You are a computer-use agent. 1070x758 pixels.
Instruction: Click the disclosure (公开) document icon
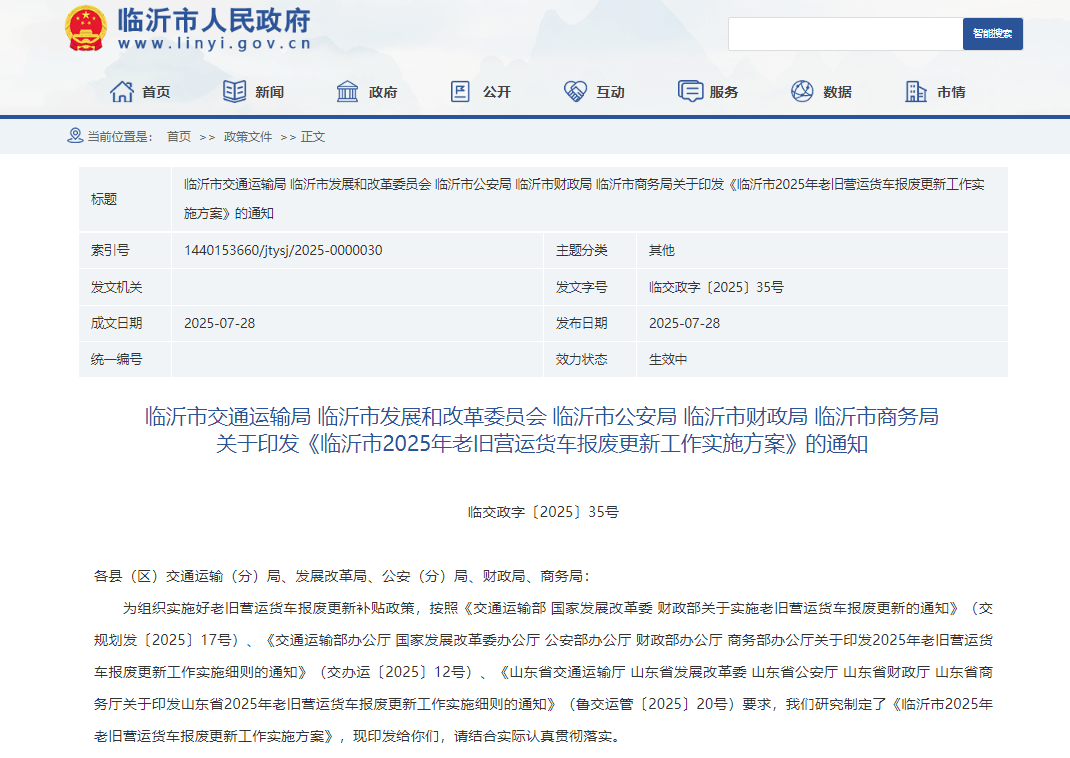[x=460, y=92]
